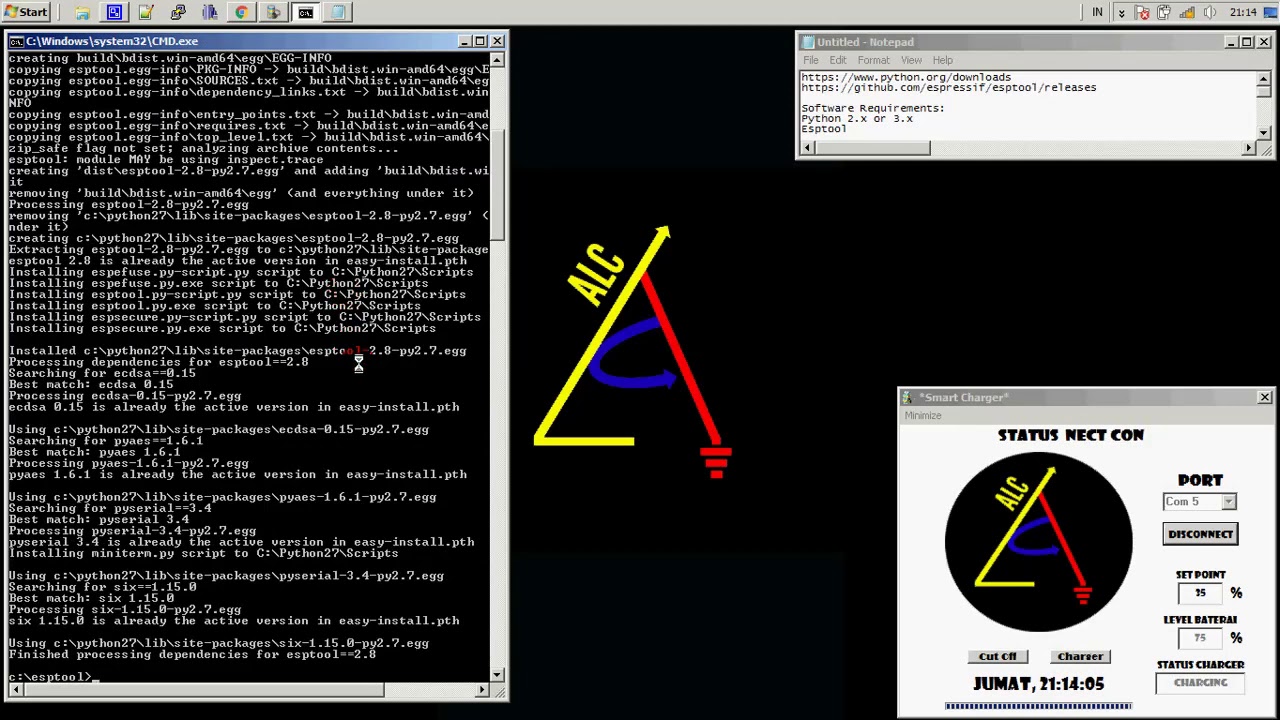Click Minimize menu in Smart Charger
1280x720 pixels.
[x=923, y=415]
